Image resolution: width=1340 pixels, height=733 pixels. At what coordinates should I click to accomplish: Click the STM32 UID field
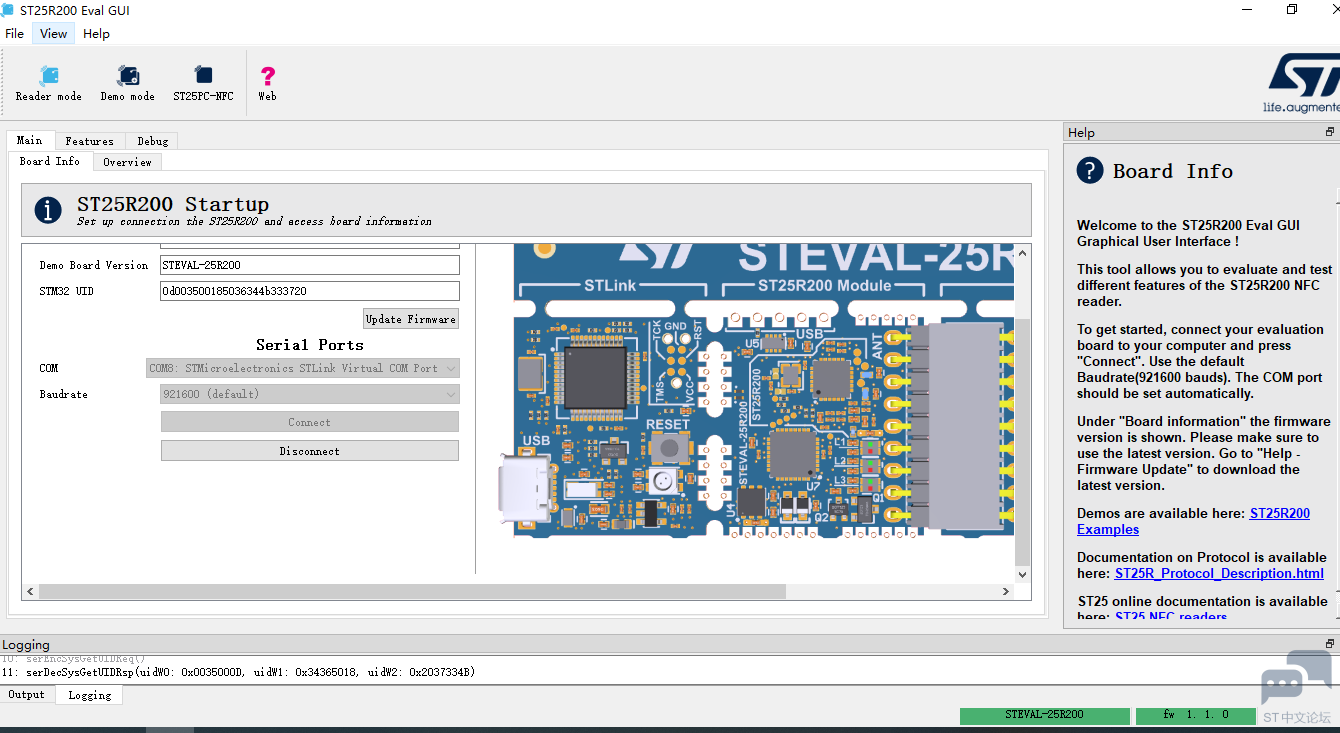pyautogui.click(x=310, y=291)
